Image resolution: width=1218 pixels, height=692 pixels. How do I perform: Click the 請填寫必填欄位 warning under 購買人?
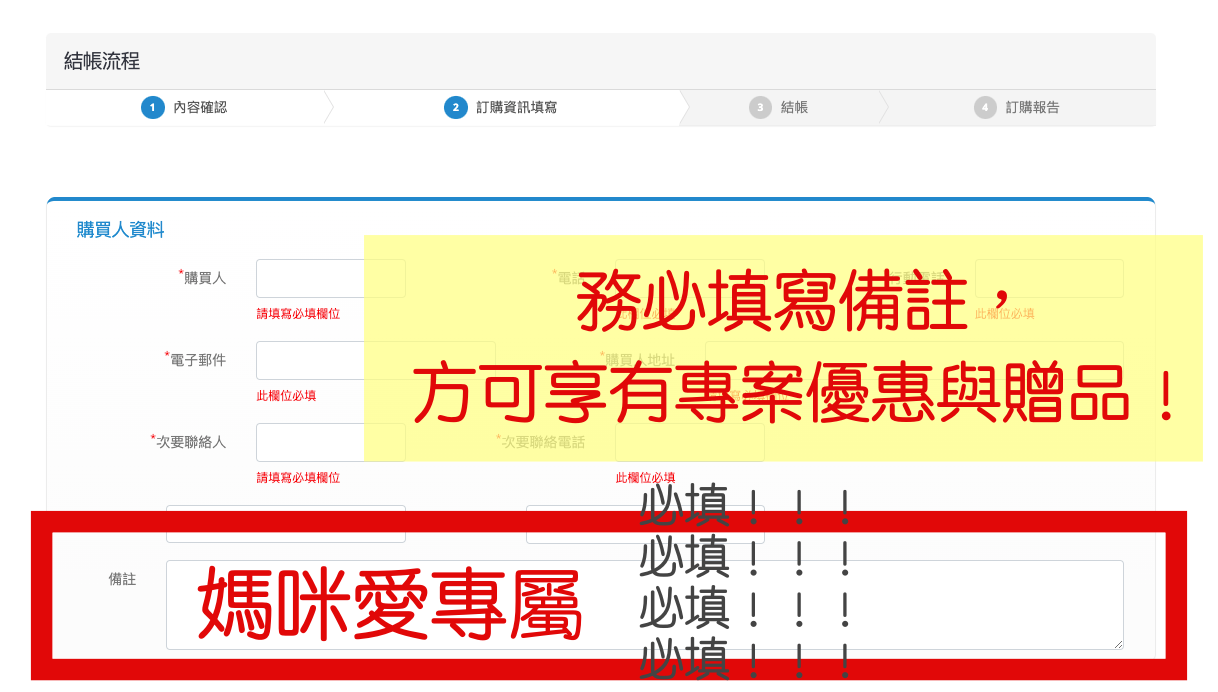(298, 314)
